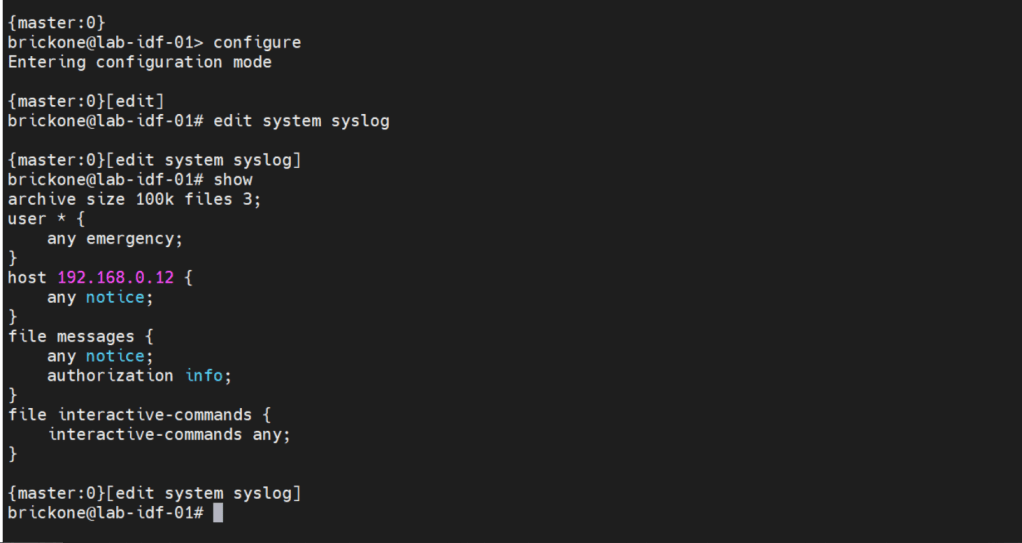1022x543 pixels.
Task: Click the "file messages {" line
Action: click(x=80, y=336)
